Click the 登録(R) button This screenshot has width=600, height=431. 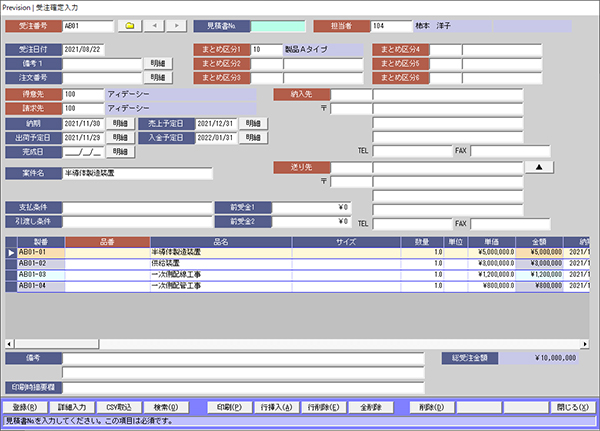coord(25,407)
